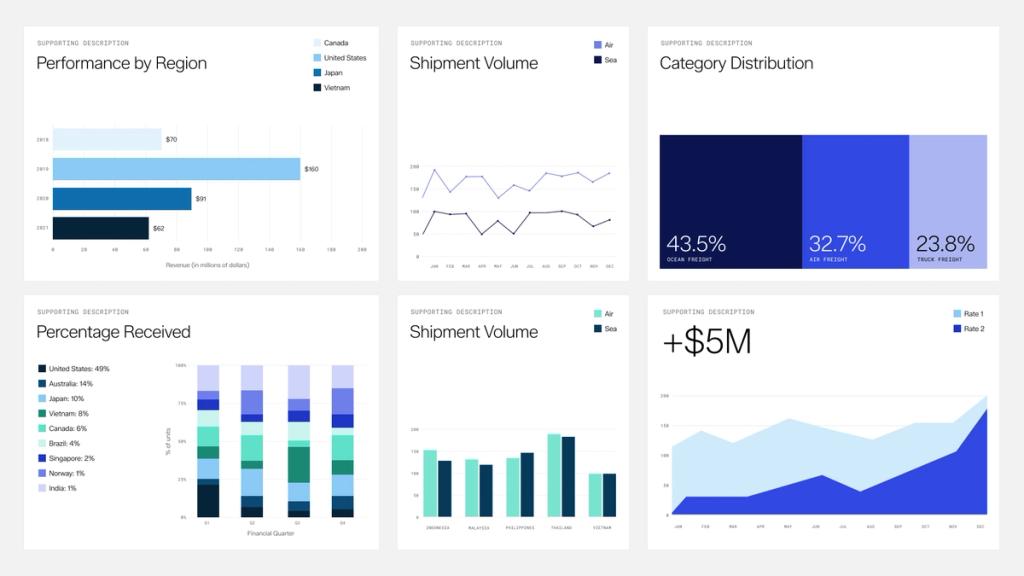Click the Indonesia axis label
Screen dimensions: 1024x576
pyautogui.click(x=438, y=528)
